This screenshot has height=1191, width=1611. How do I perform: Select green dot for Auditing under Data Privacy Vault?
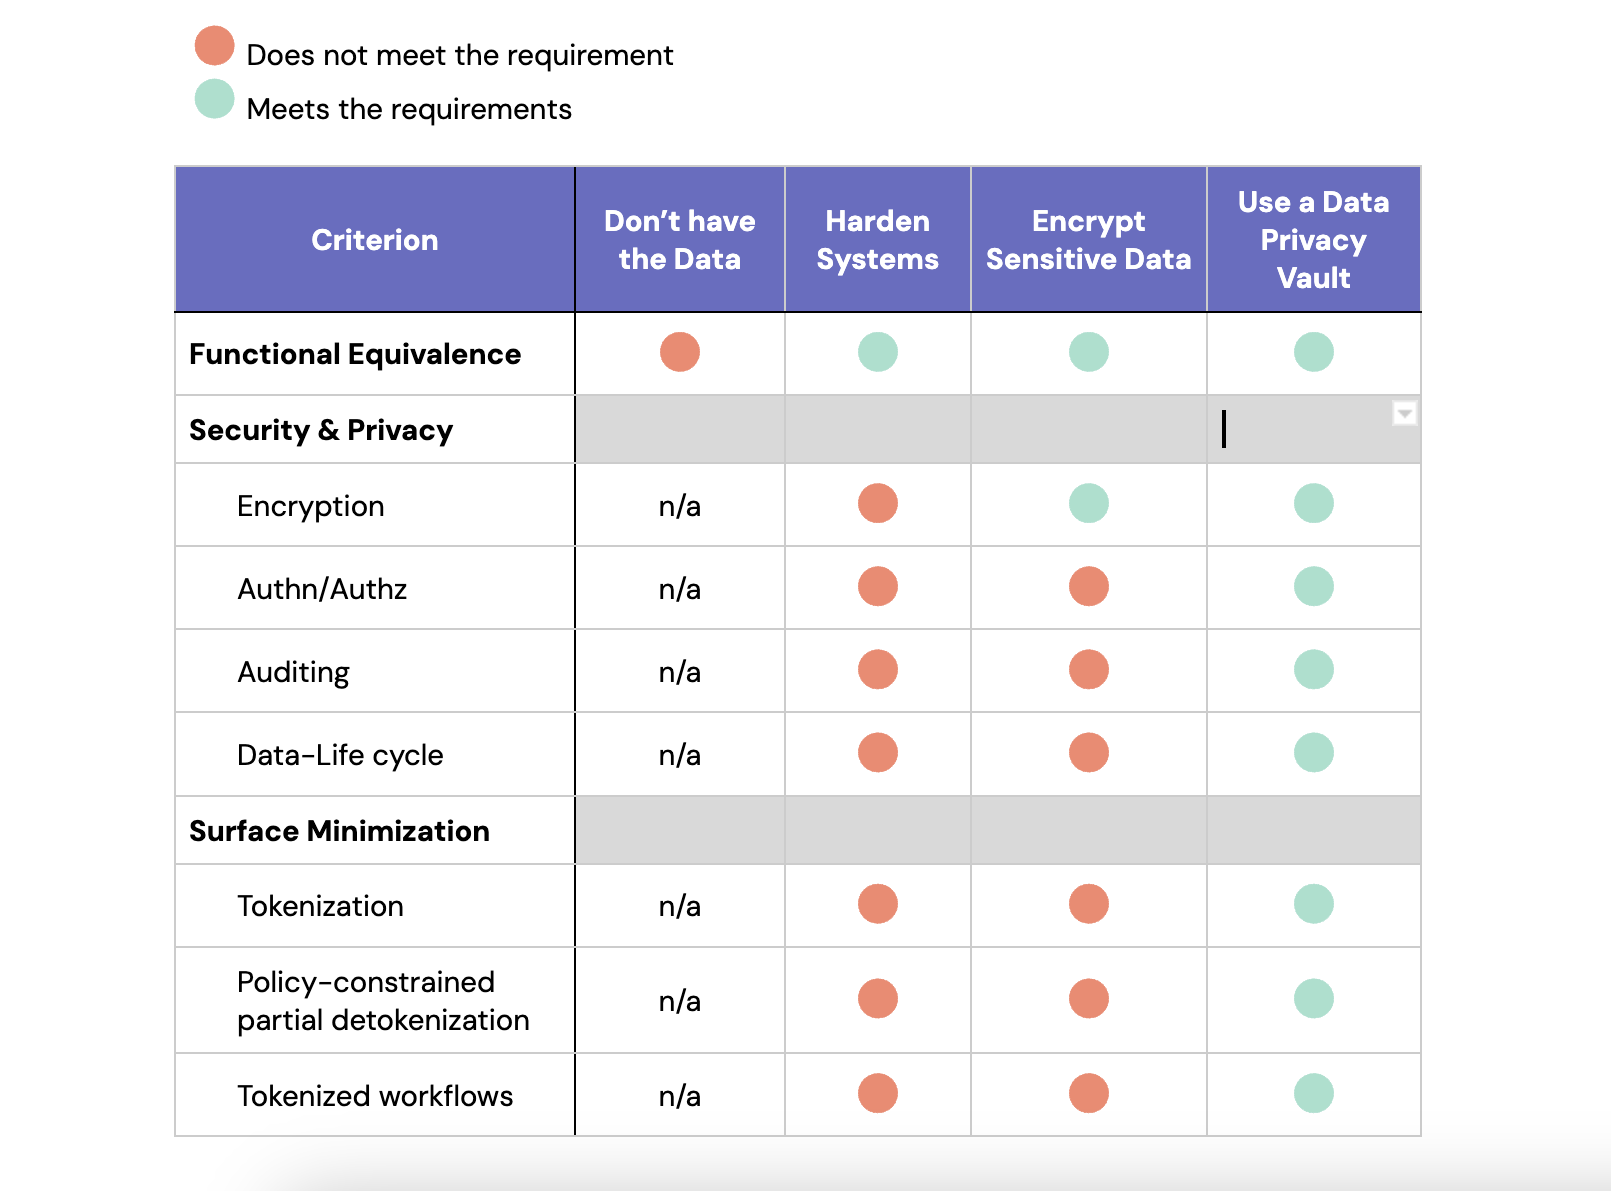1314,669
